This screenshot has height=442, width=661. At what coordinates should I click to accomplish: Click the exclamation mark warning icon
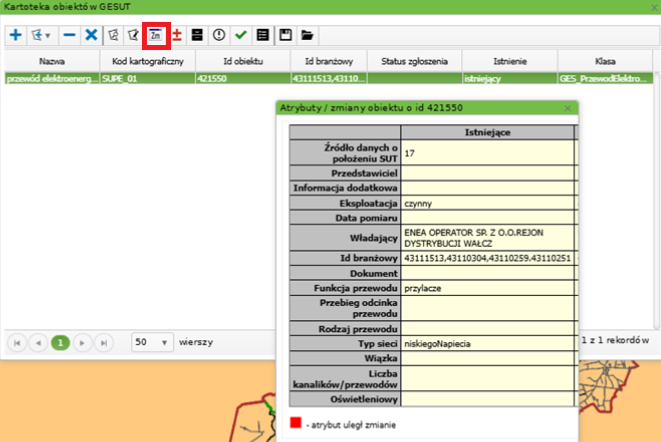click(218, 35)
